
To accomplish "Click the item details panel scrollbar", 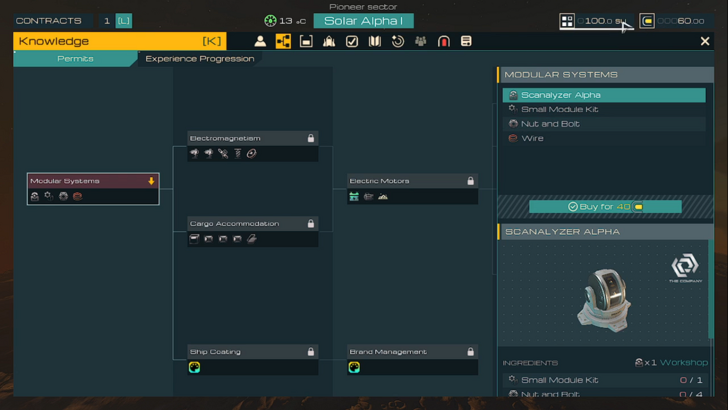I will click(711, 289).
